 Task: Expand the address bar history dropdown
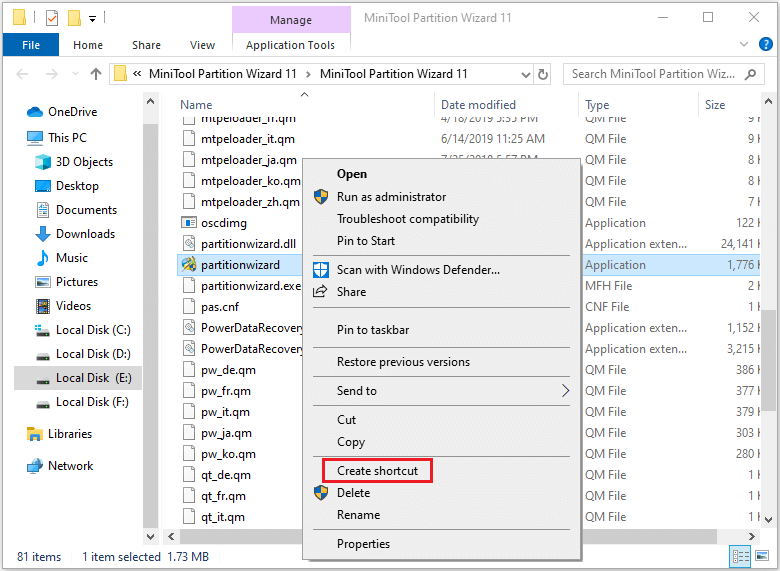pyautogui.click(x=525, y=75)
